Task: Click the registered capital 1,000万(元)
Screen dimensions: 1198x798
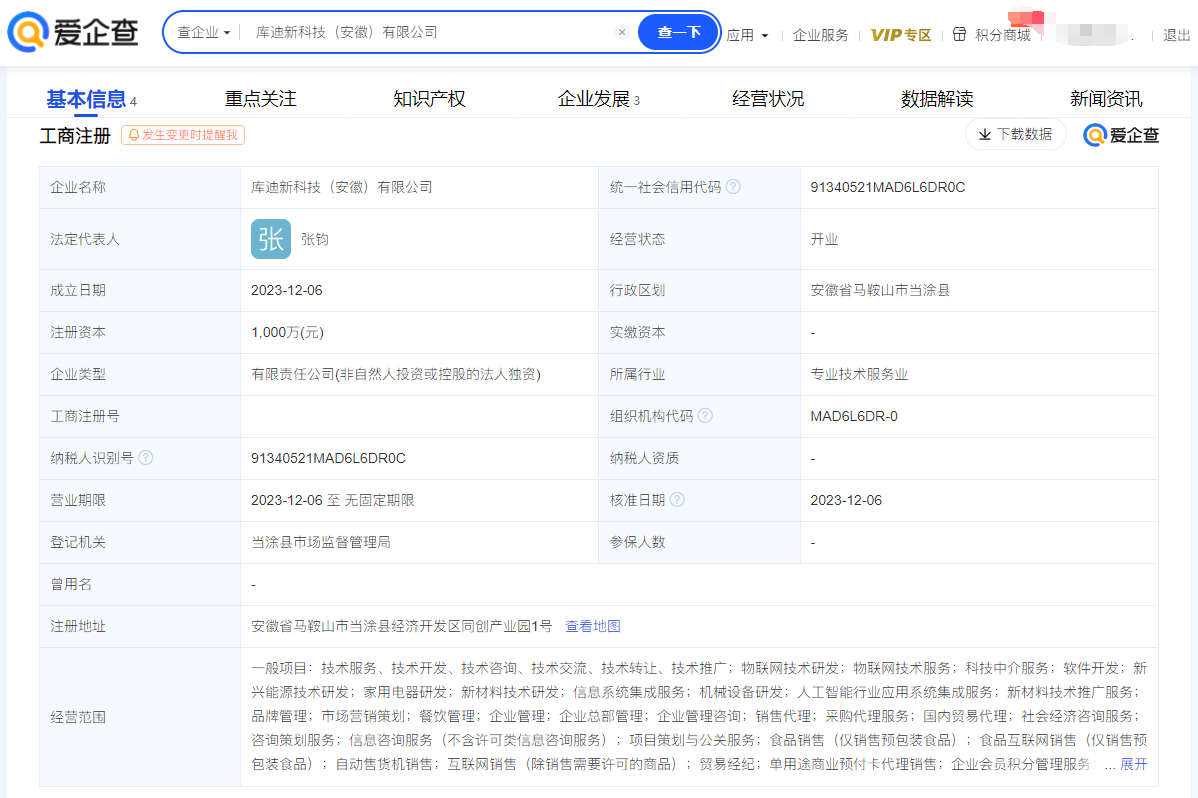Action: pyautogui.click(x=287, y=332)
